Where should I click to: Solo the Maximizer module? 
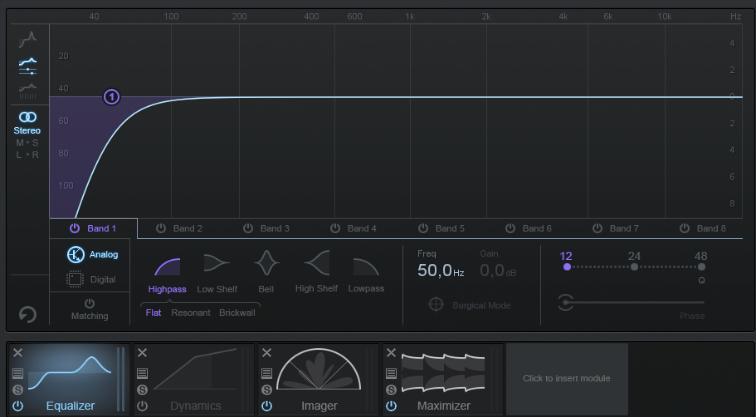(x=391, y=390)
